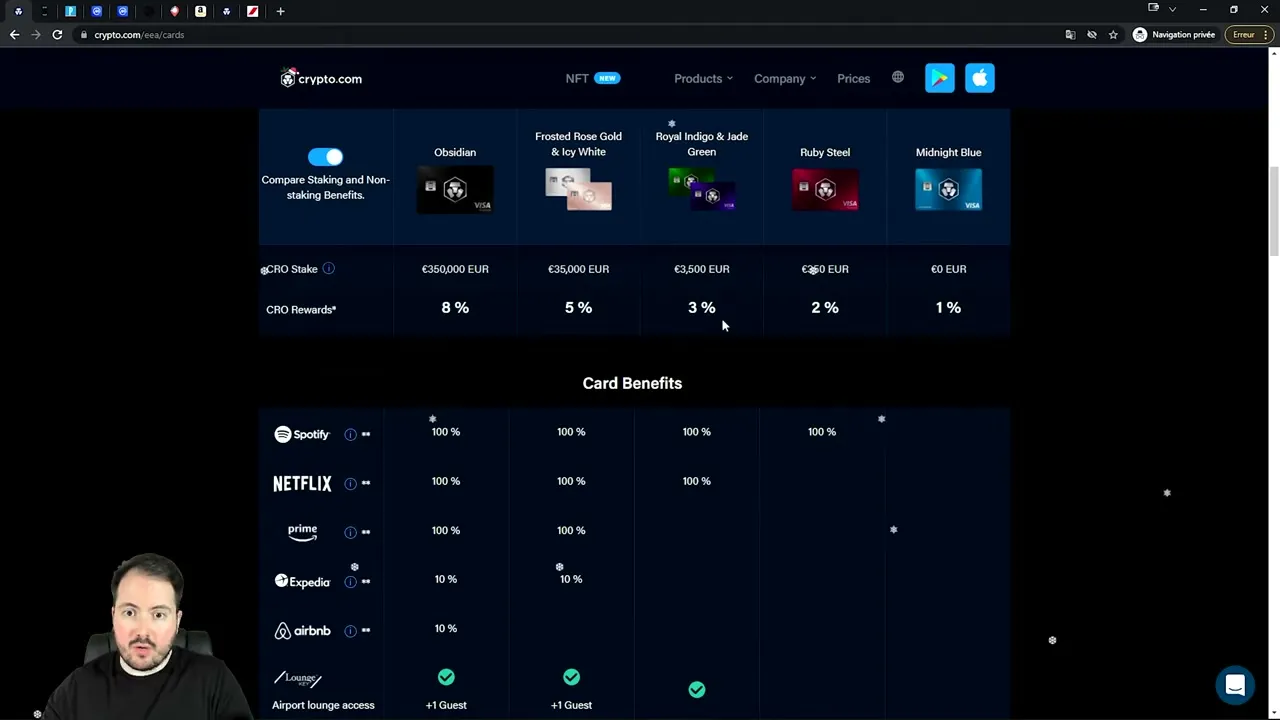The width and height of the screenshot is (1280, 720).
Task: Toggle Compare Staking and Non-staking Benefits switch
Action: click(325, 156)
